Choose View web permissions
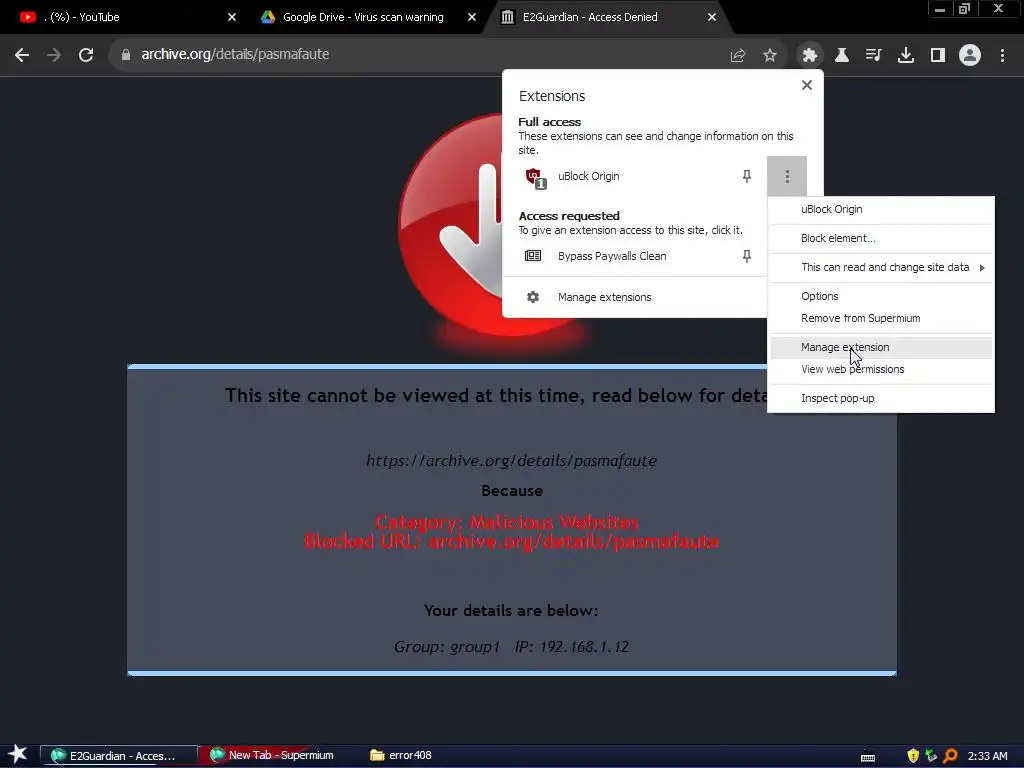Screen dimensions: 1024x768 [881, 369]
